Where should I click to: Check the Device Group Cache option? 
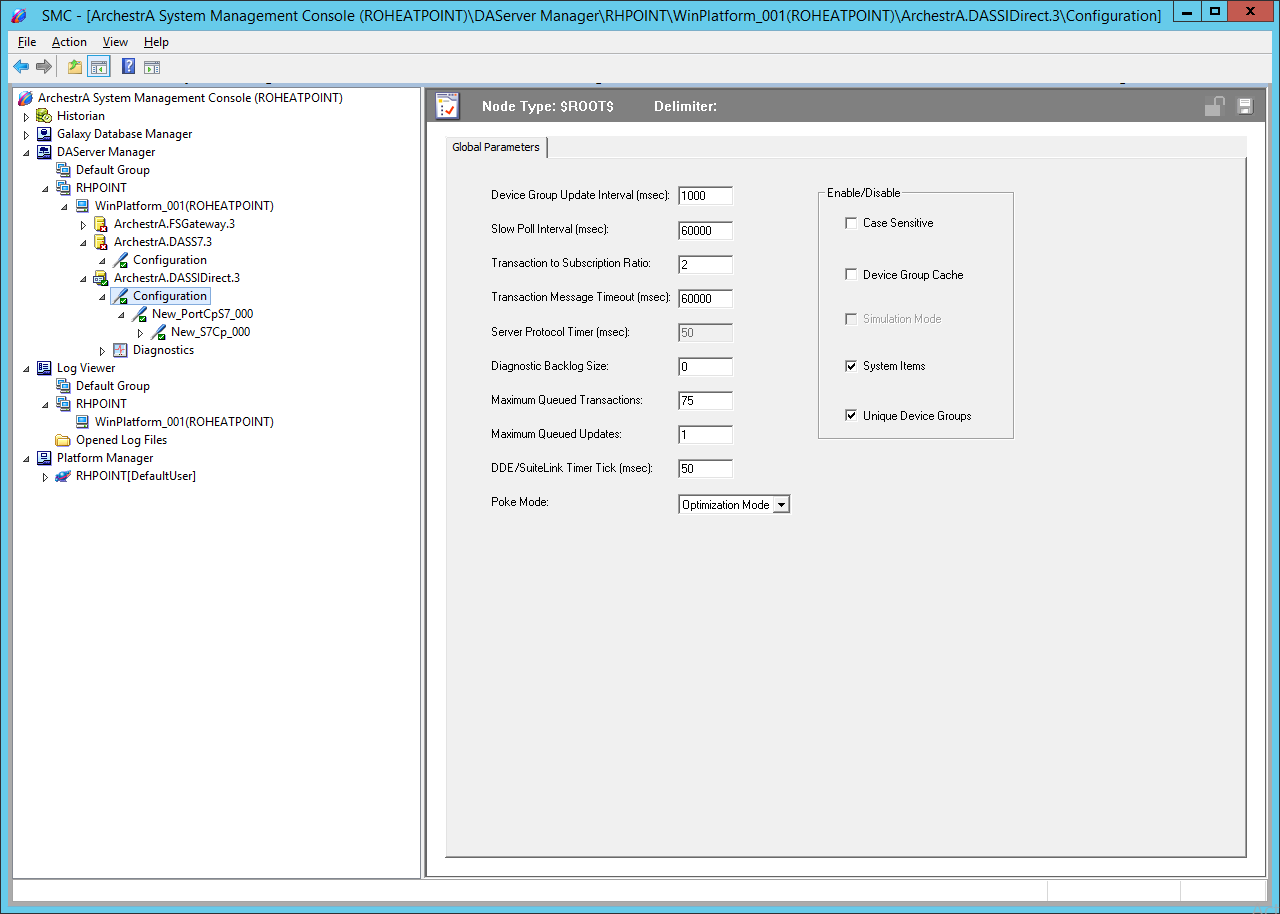tap(851, 275)
